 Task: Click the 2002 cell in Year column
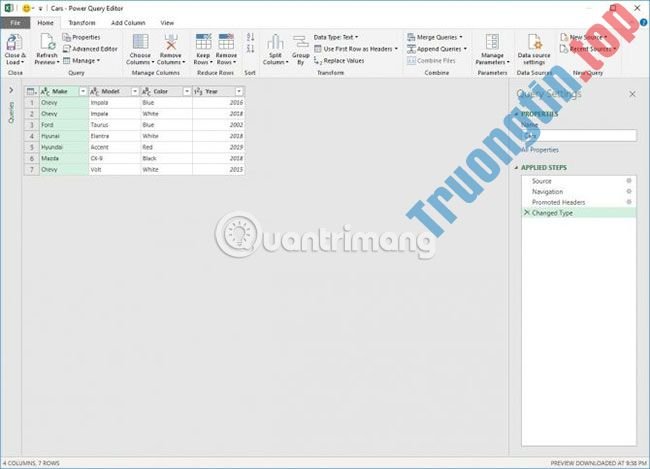point(218,125)
